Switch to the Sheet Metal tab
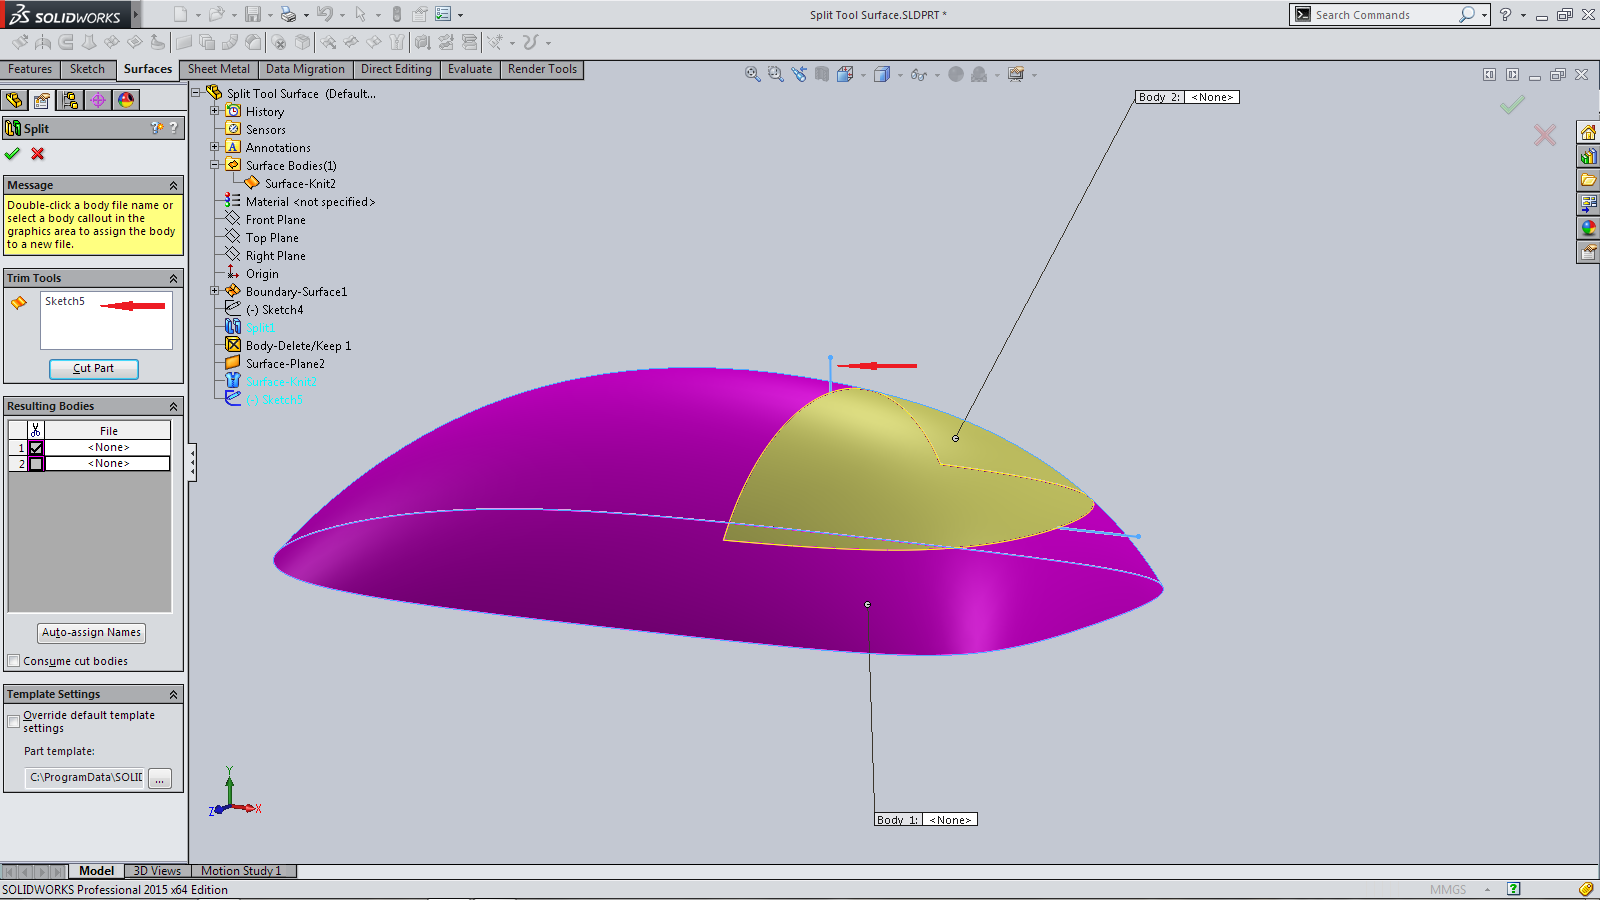 (x=219, y=69)
